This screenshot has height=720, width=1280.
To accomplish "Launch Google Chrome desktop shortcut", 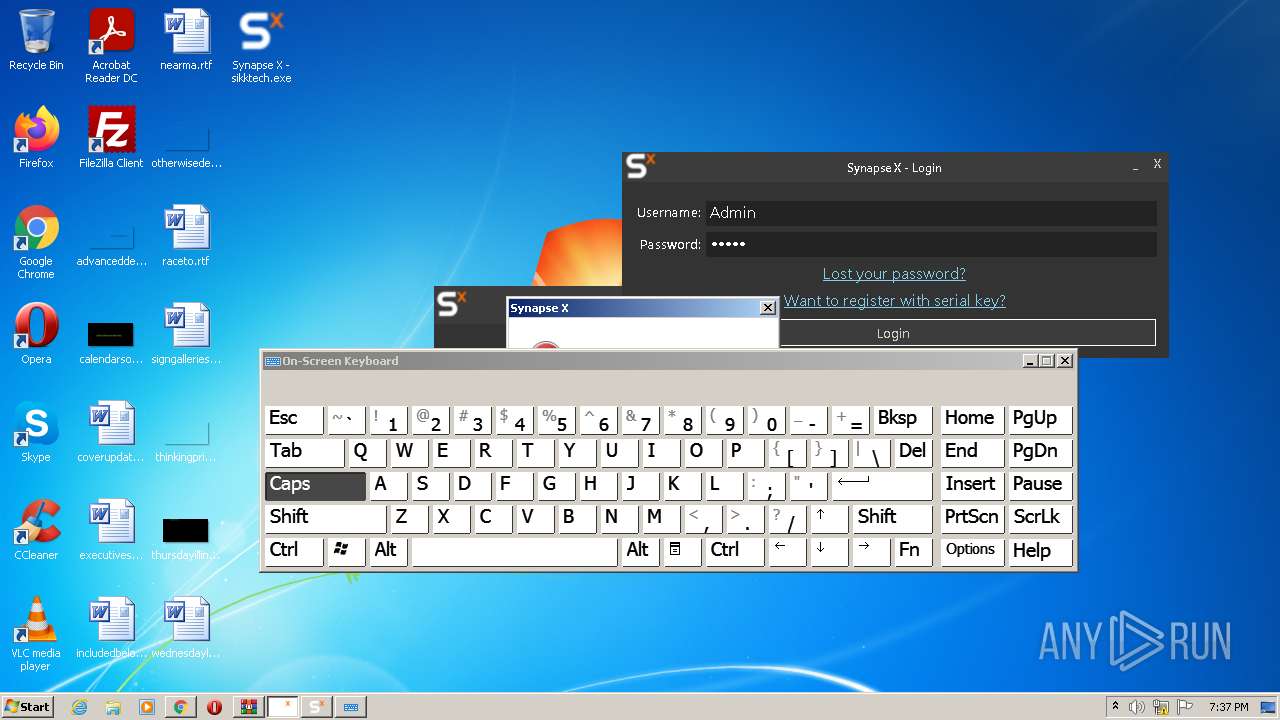I will click(x=36, y=241).
